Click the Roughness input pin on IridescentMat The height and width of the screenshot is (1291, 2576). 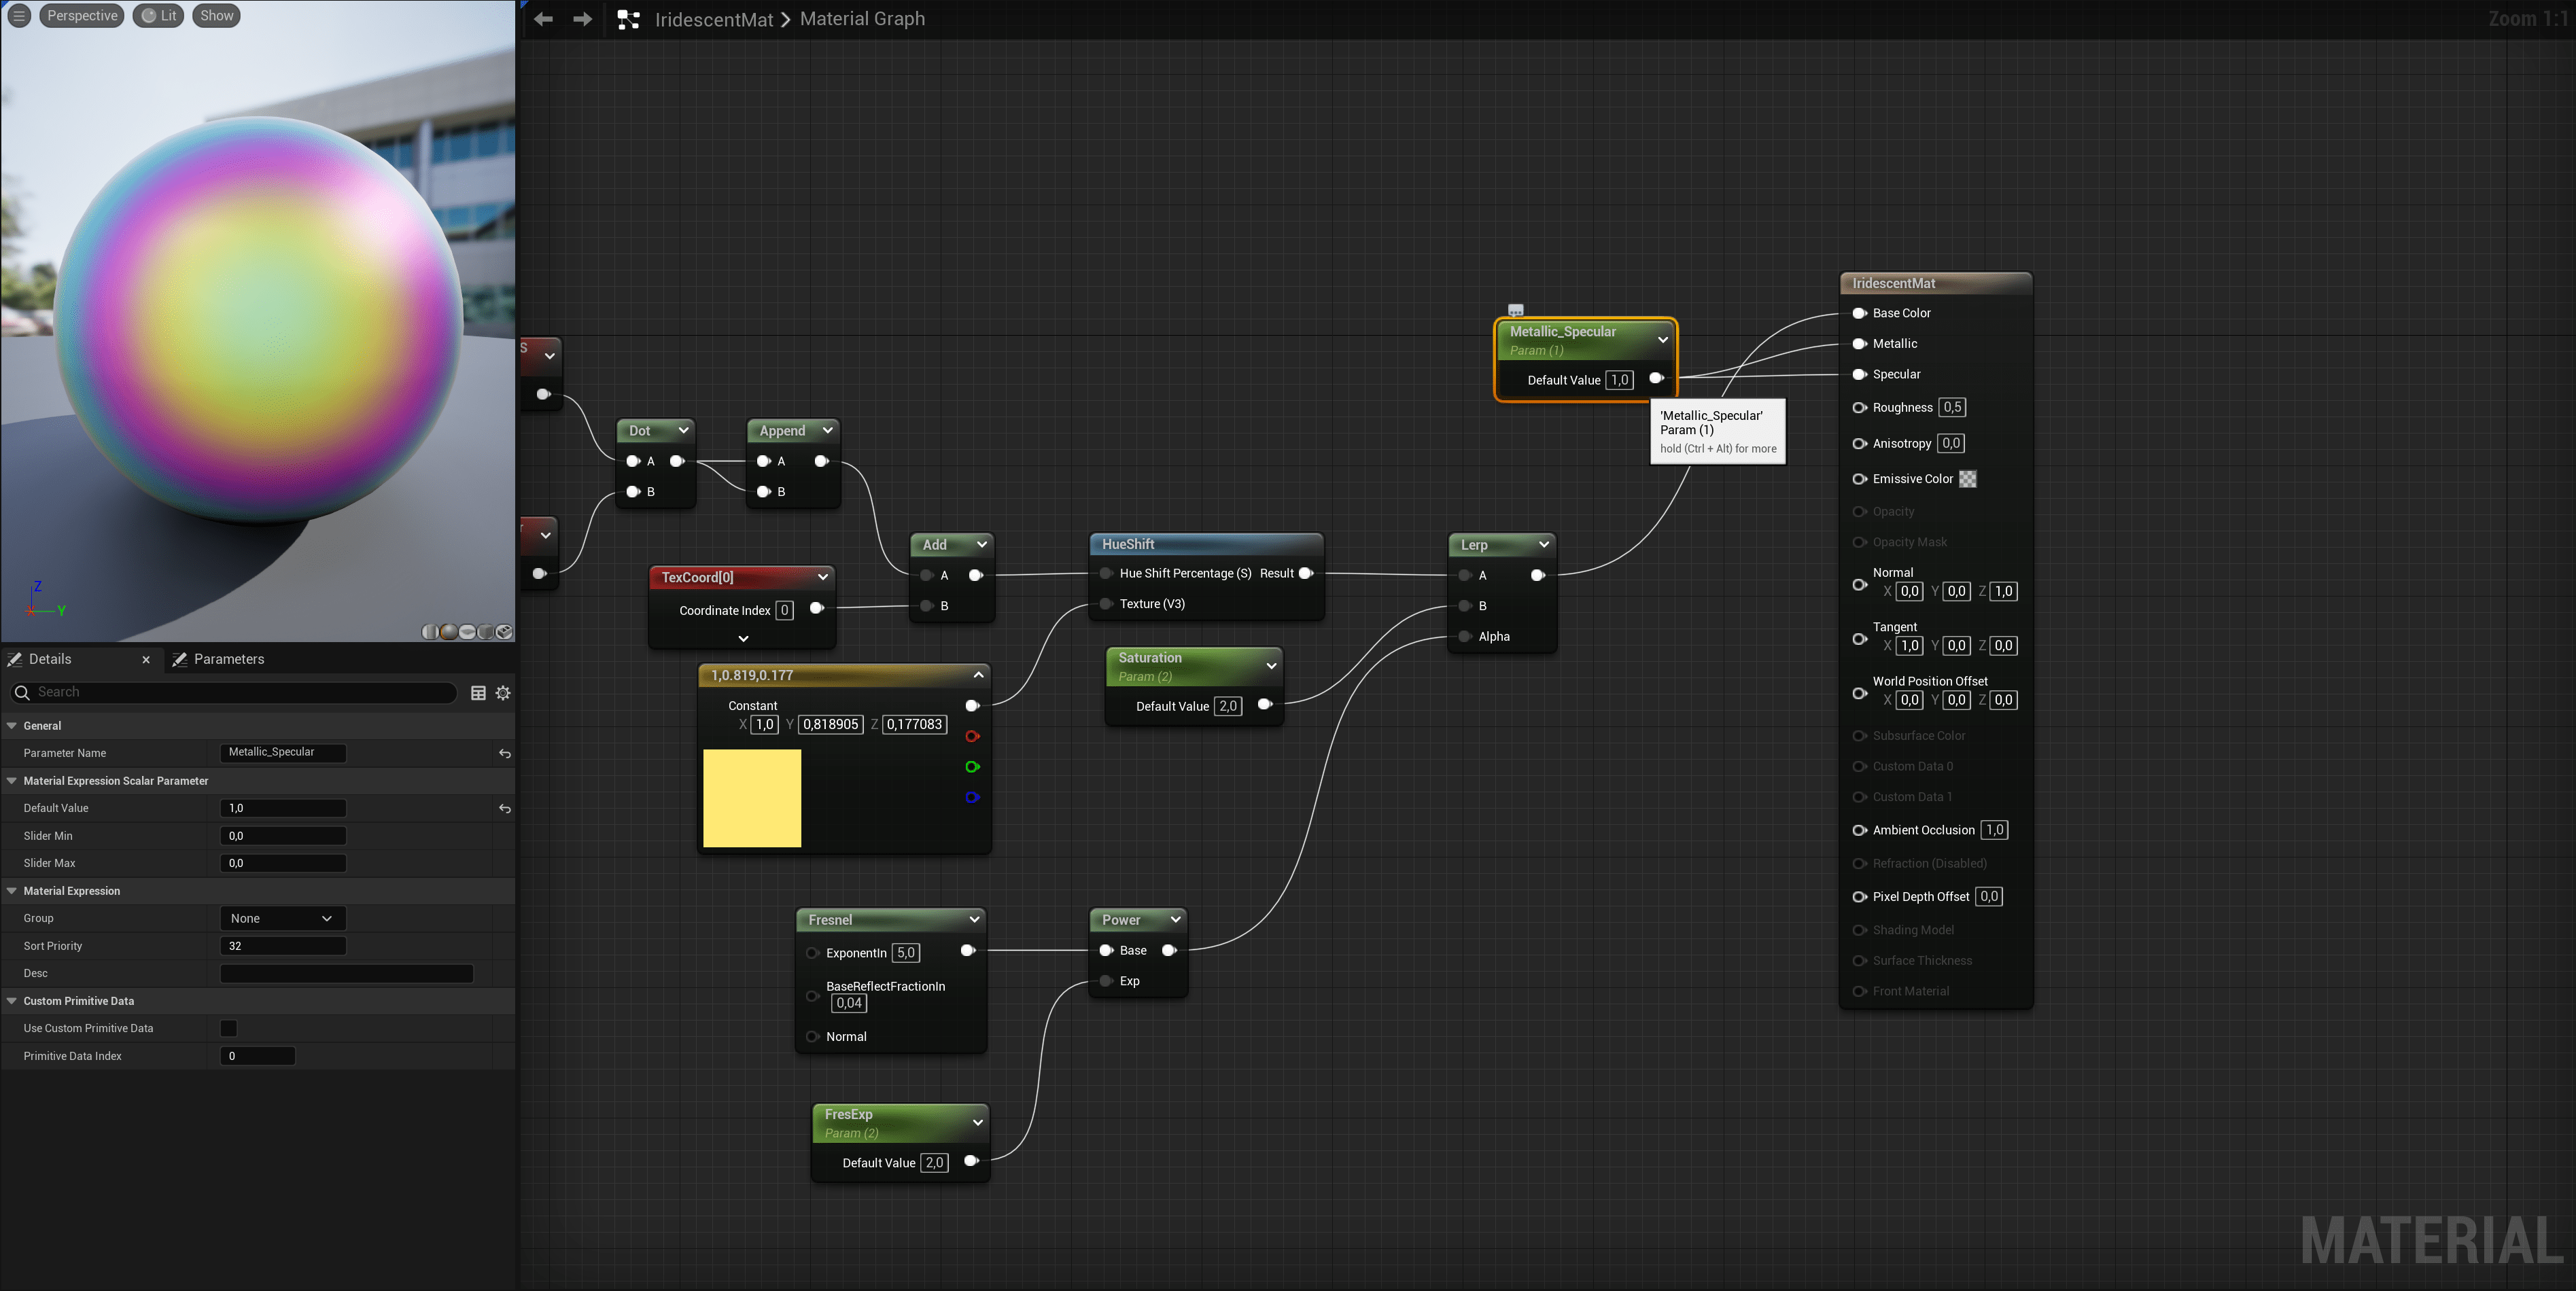[1859, 407]
